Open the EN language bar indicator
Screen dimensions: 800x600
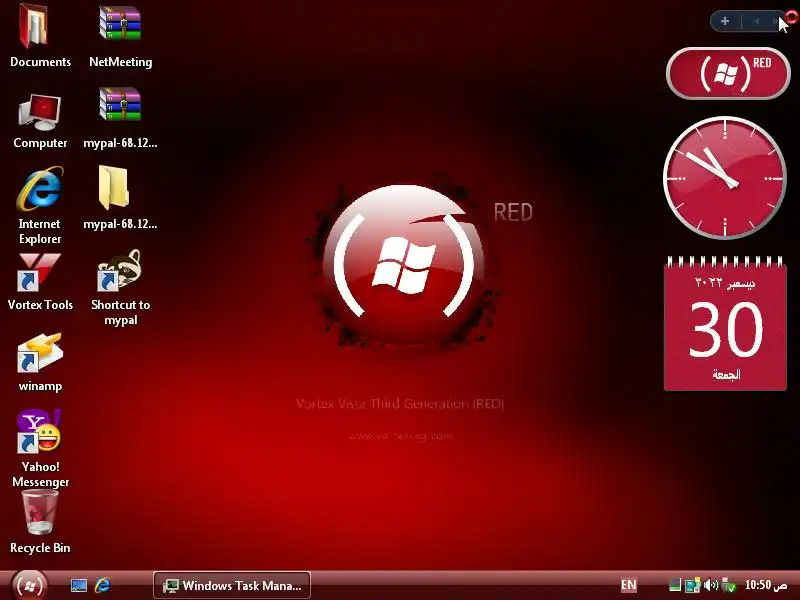click(x=629, y=585)
